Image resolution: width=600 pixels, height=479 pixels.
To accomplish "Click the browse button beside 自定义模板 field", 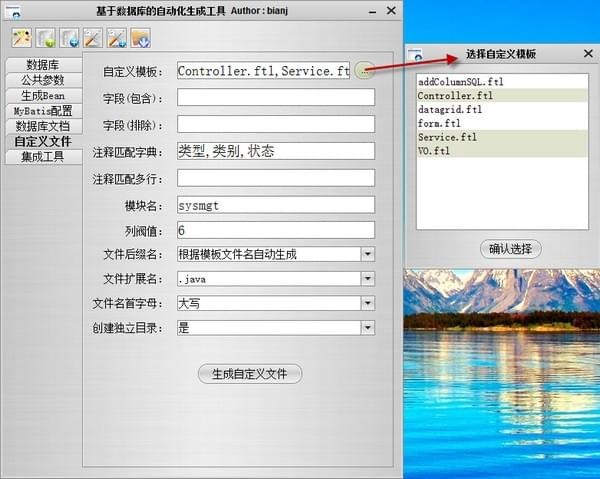I will [366, 71].
